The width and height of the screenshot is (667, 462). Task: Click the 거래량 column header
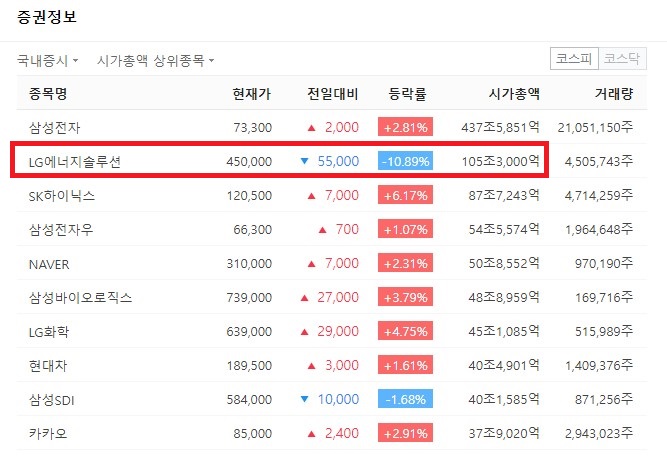[x=614, y=93]
